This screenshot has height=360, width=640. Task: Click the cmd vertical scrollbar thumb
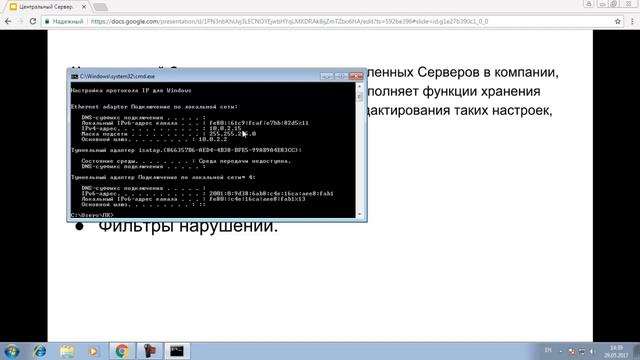click(x=360, y=97)
